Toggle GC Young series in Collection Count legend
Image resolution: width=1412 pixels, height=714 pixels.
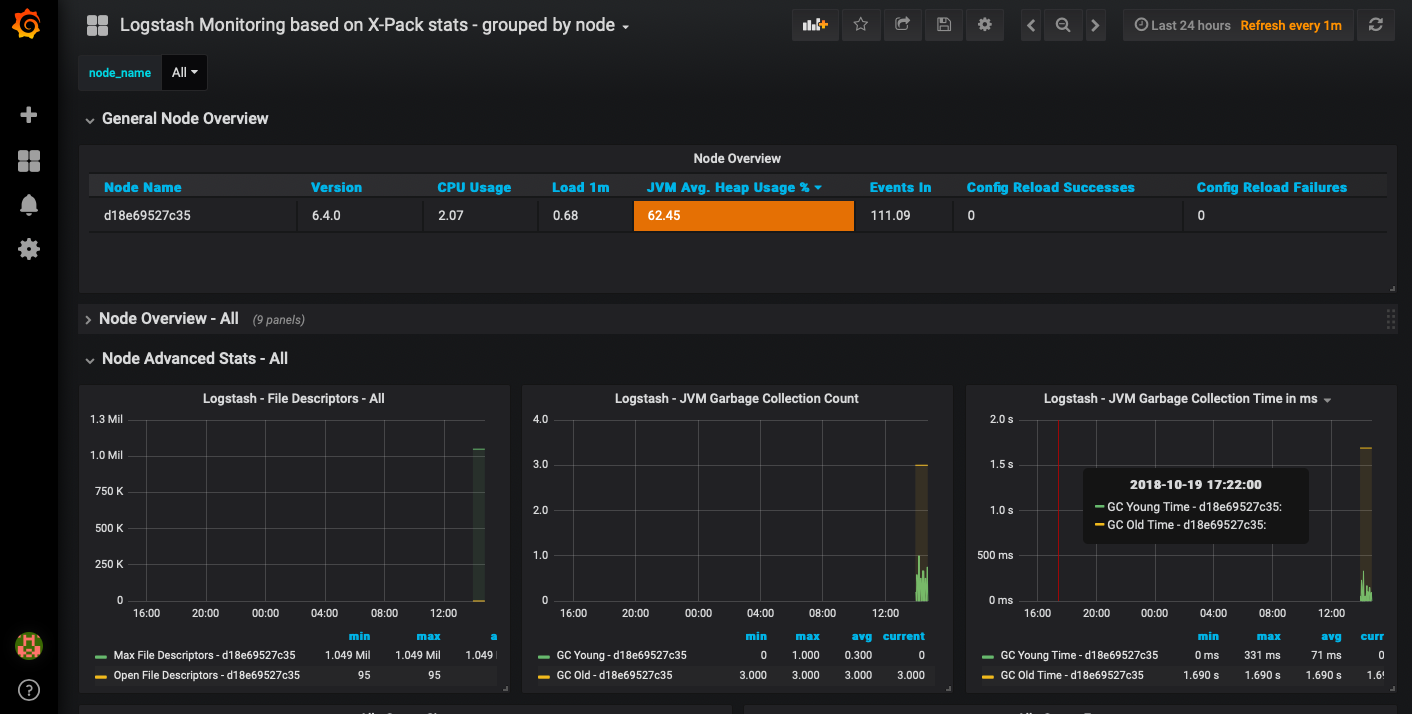coord(622,655)
